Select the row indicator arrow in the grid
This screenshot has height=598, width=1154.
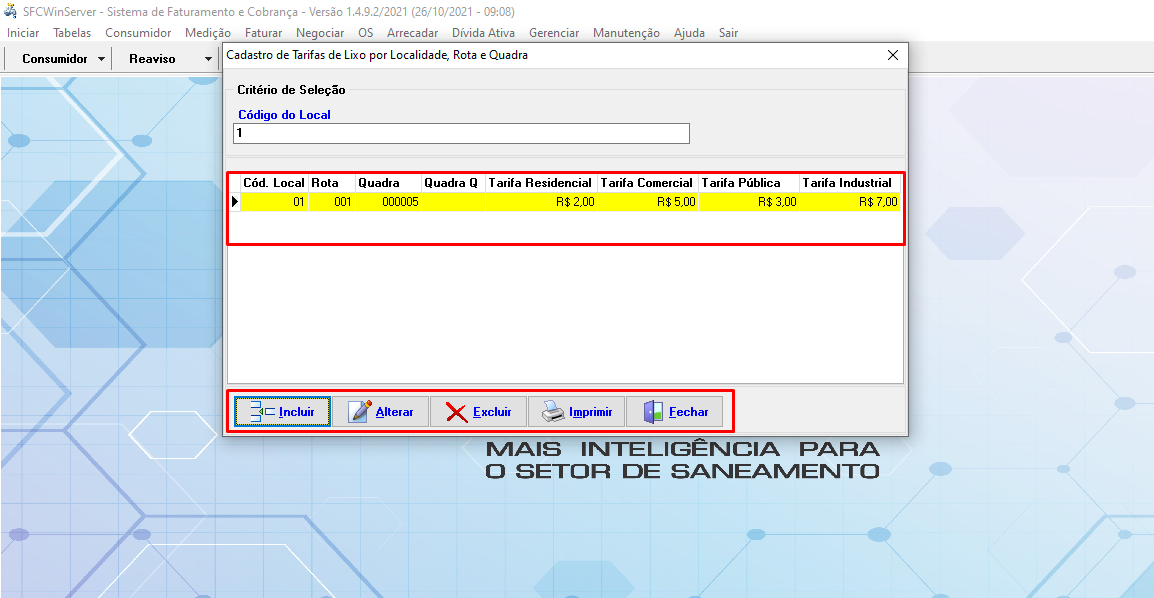[235, 202]
